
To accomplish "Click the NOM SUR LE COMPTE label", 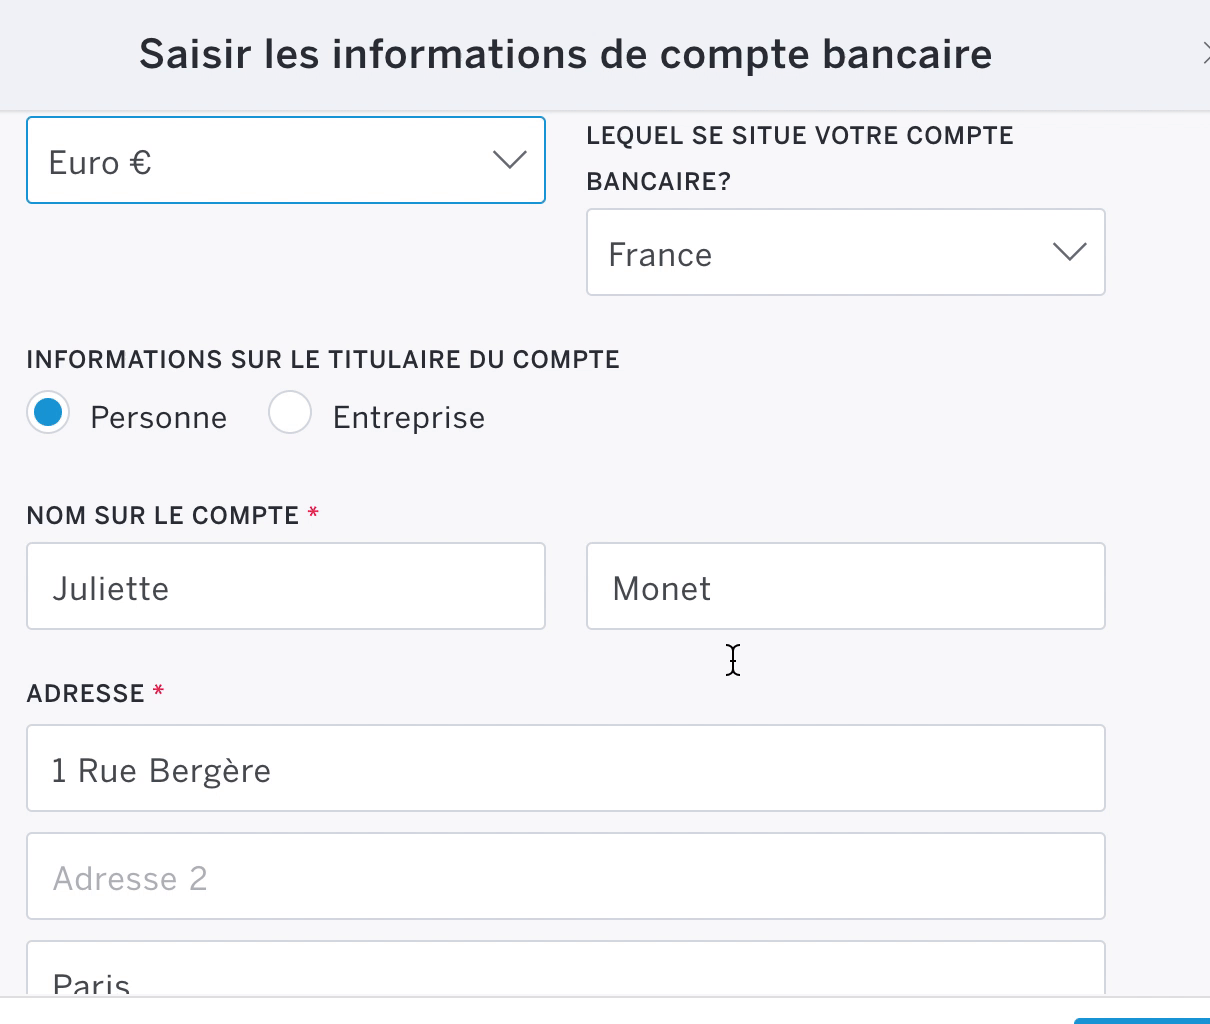I will click(163, 516).
